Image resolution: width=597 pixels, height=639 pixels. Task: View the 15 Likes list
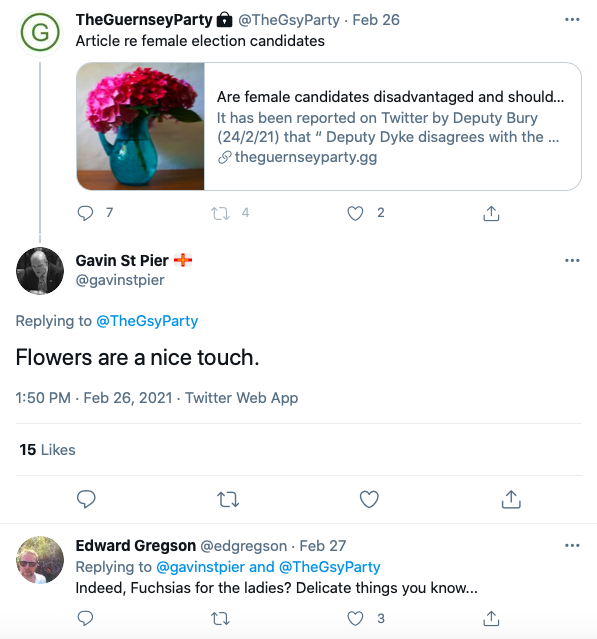[47, 450]
